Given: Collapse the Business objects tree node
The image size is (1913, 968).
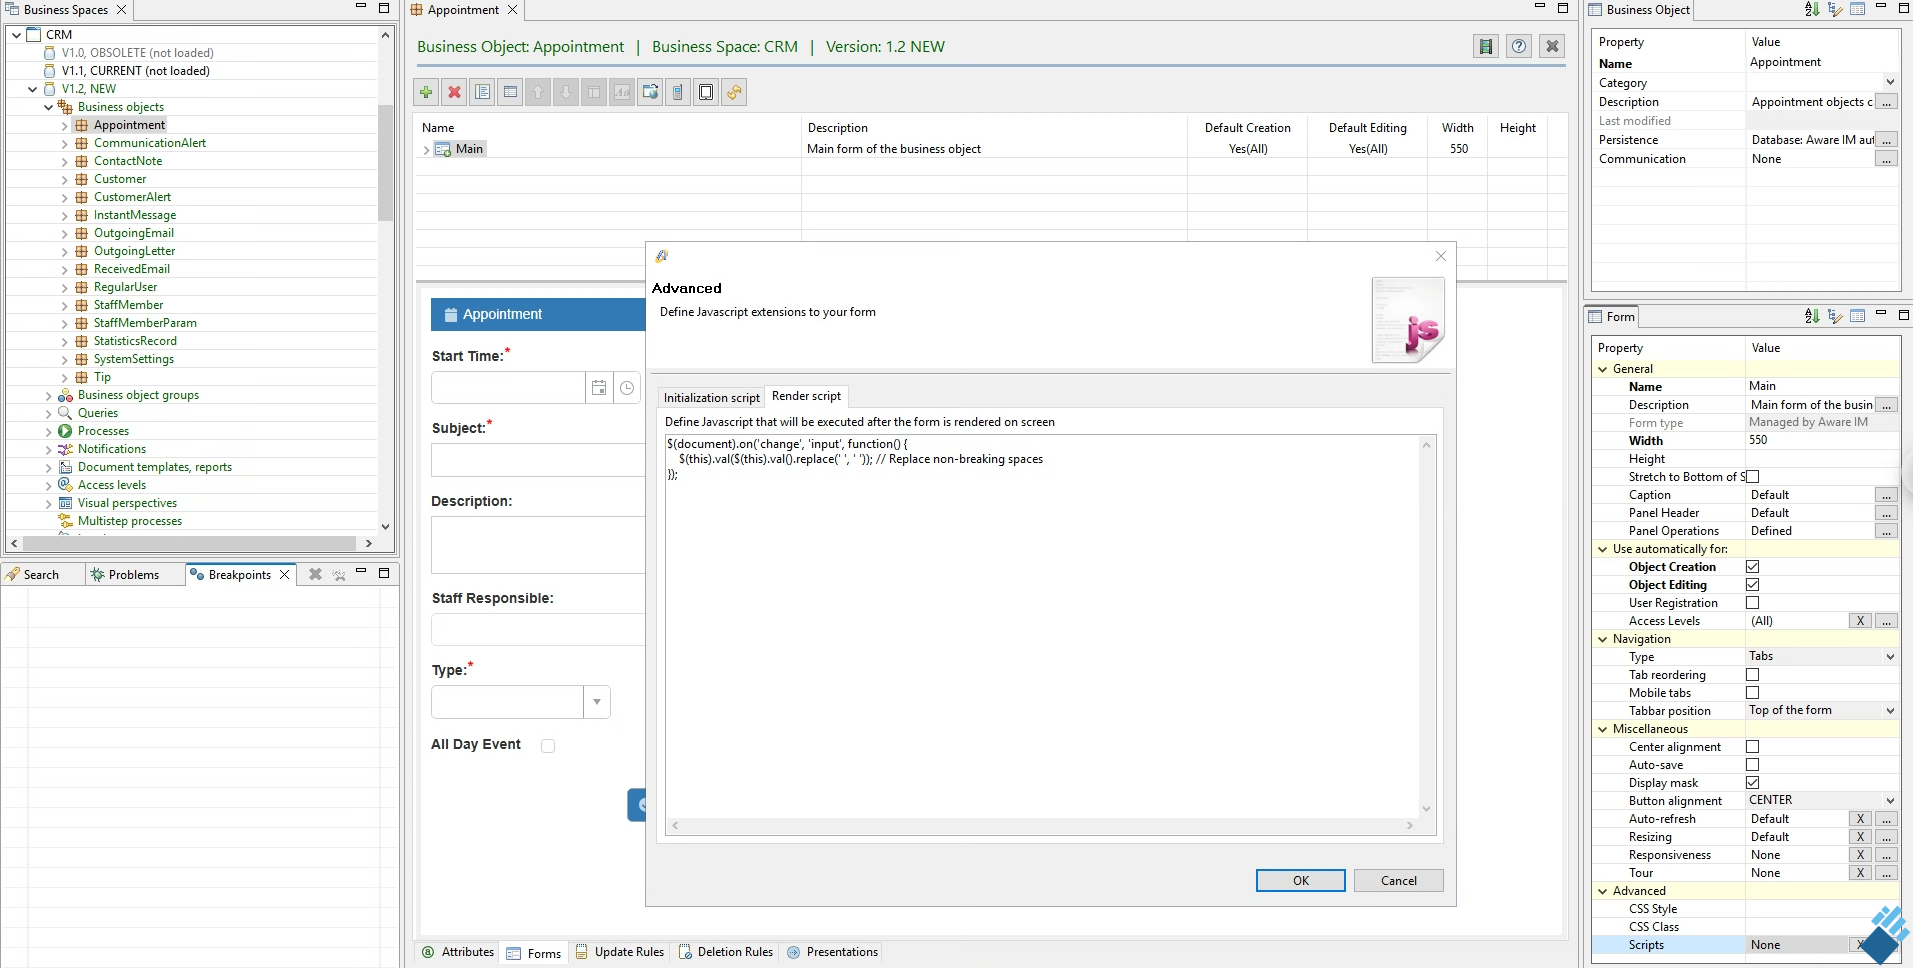Looking at the screenshot, I should [x=48, y=107].
